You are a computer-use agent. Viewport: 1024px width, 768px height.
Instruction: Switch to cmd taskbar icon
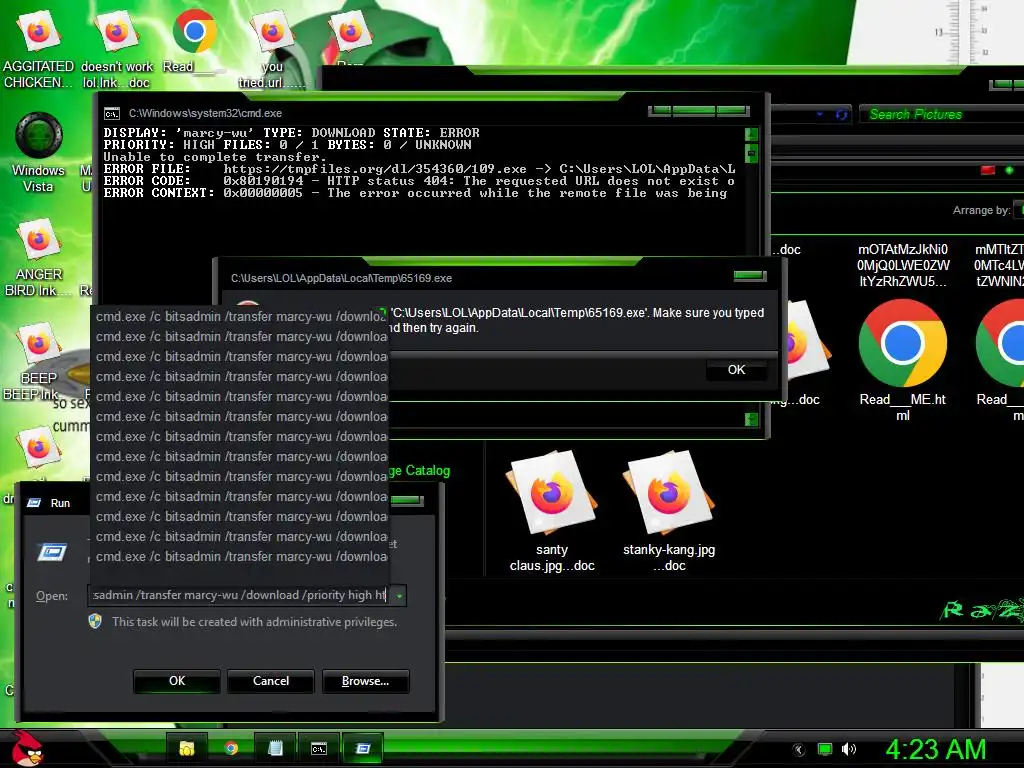pos(319,748)
